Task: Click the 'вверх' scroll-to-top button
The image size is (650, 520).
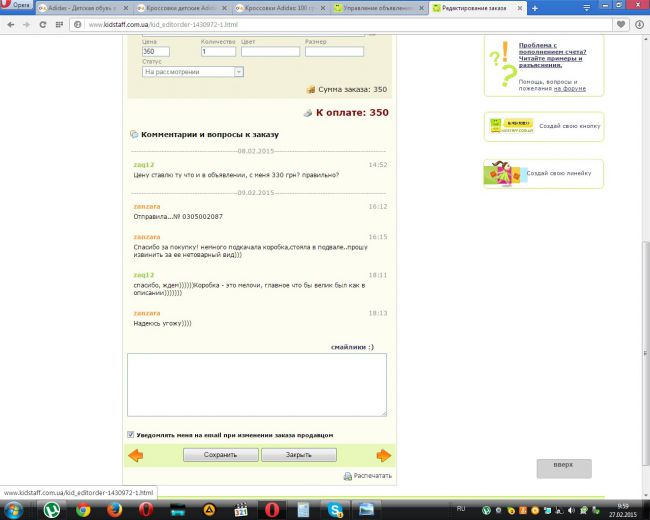Action: pyautogui.click(x=563, y=467)
